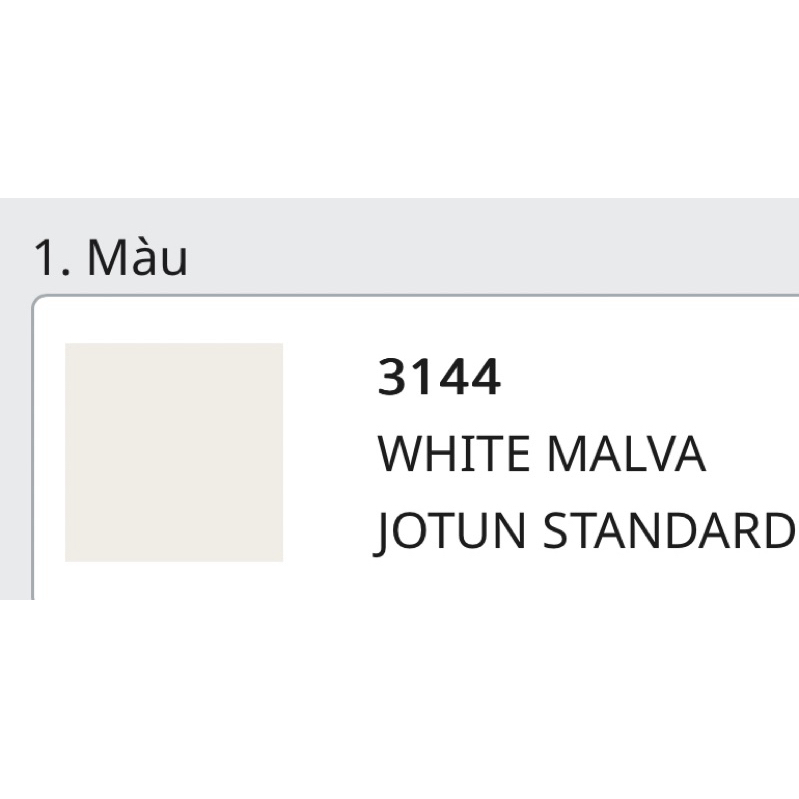The width and height of the screenshot is (799, 799).
Task: Click the word STANDARD in collection label
Action: click(x=668, y=531)
